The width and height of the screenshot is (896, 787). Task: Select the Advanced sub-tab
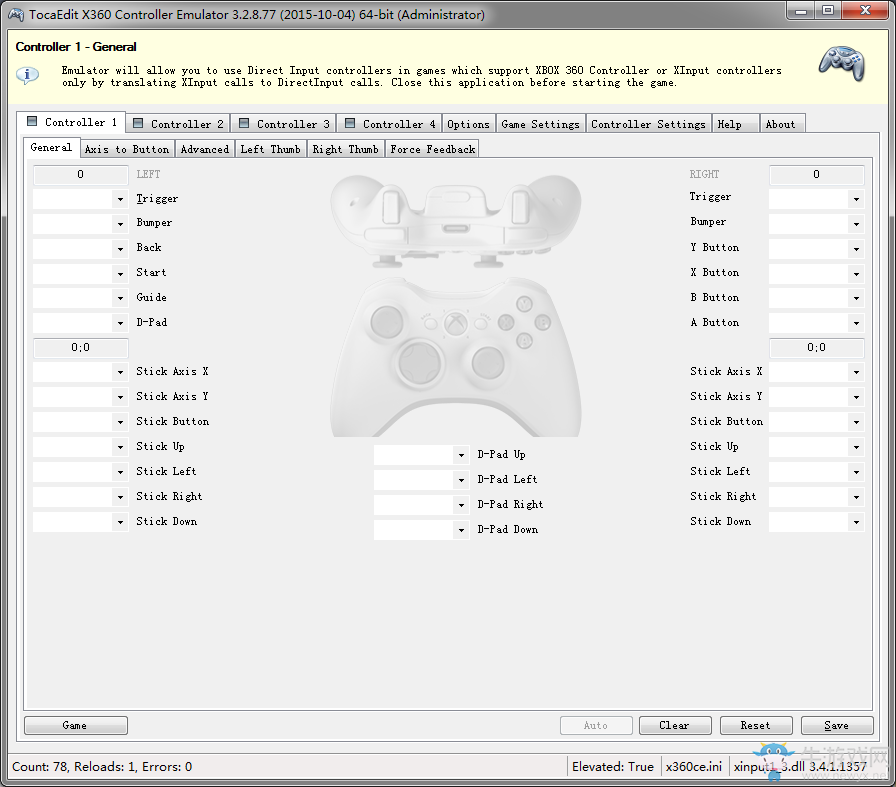point(205,149)
